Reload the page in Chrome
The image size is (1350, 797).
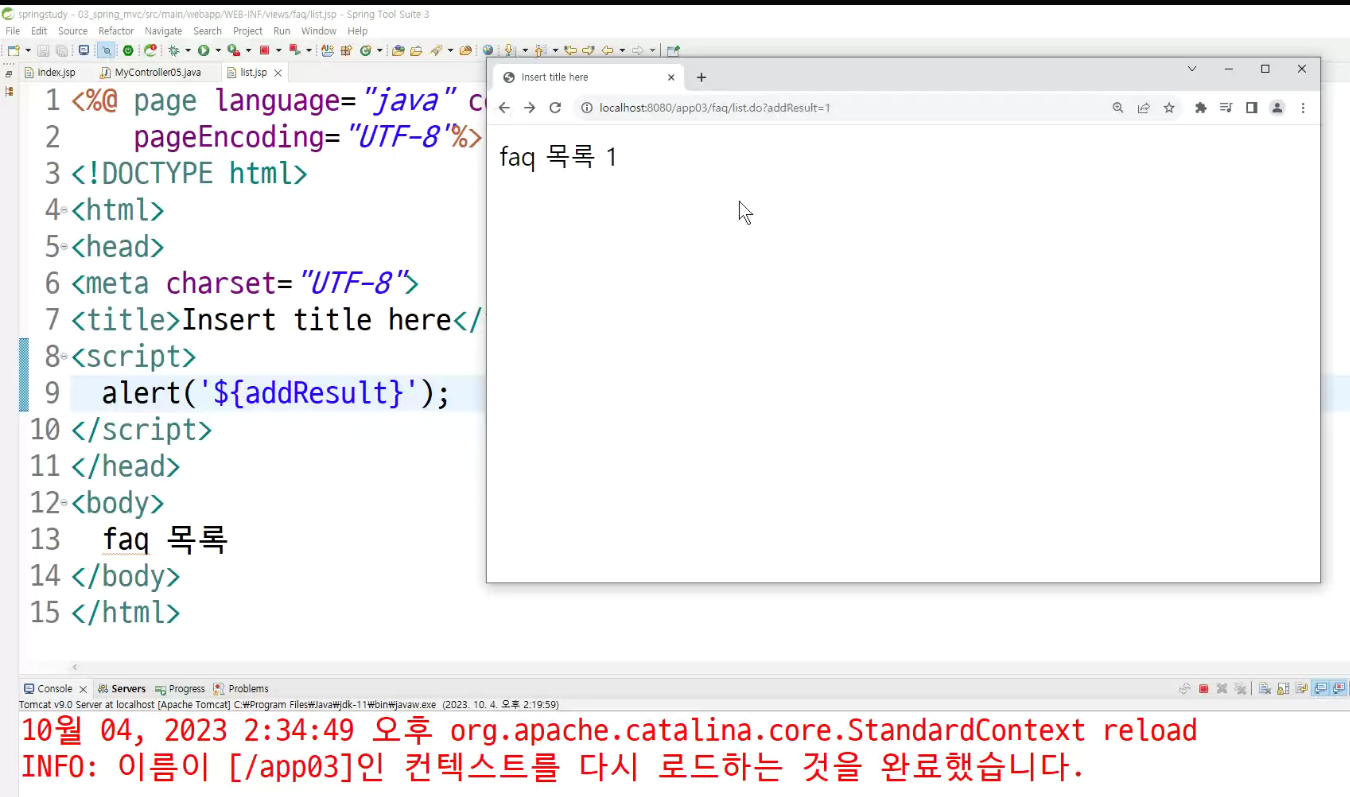555,108
